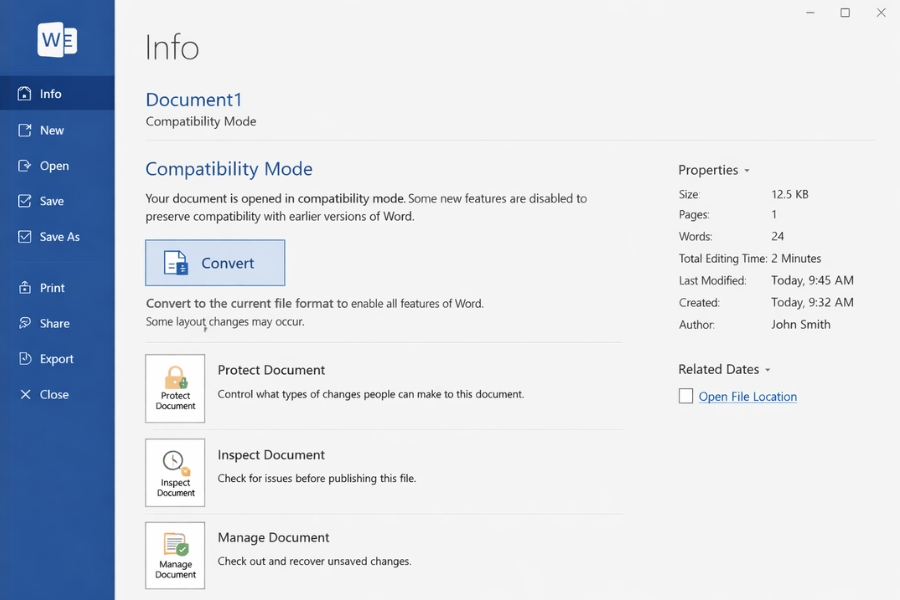
Task: Expand the Properties dropdown arrow
Action: click(747, 171)
